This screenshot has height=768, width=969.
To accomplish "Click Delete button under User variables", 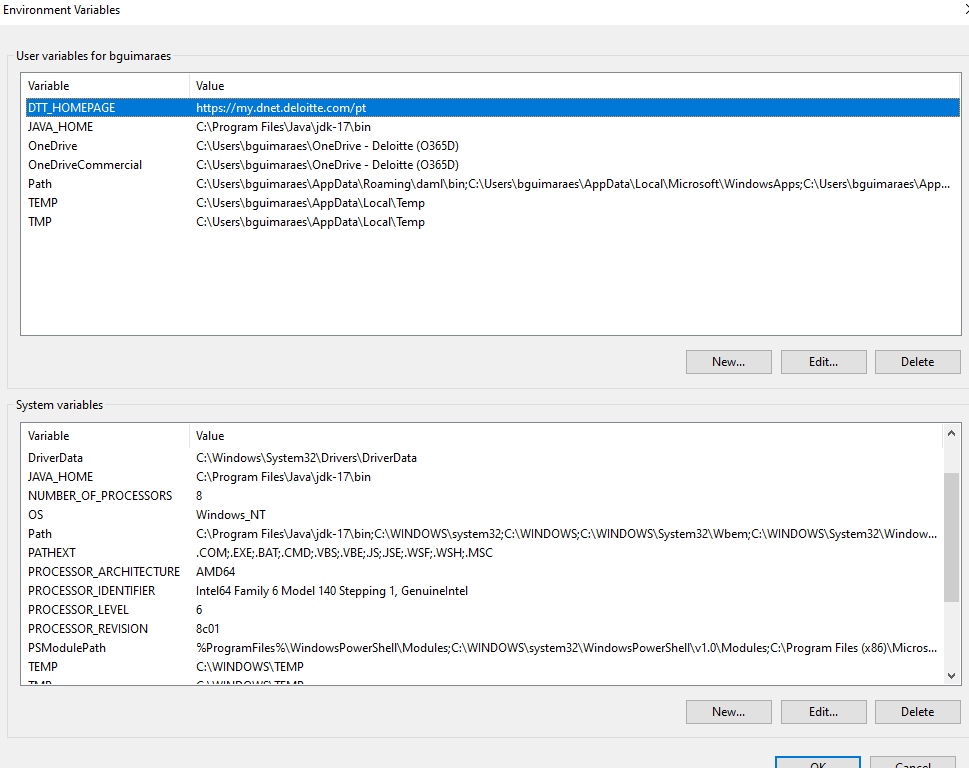I will coord(917,362).
